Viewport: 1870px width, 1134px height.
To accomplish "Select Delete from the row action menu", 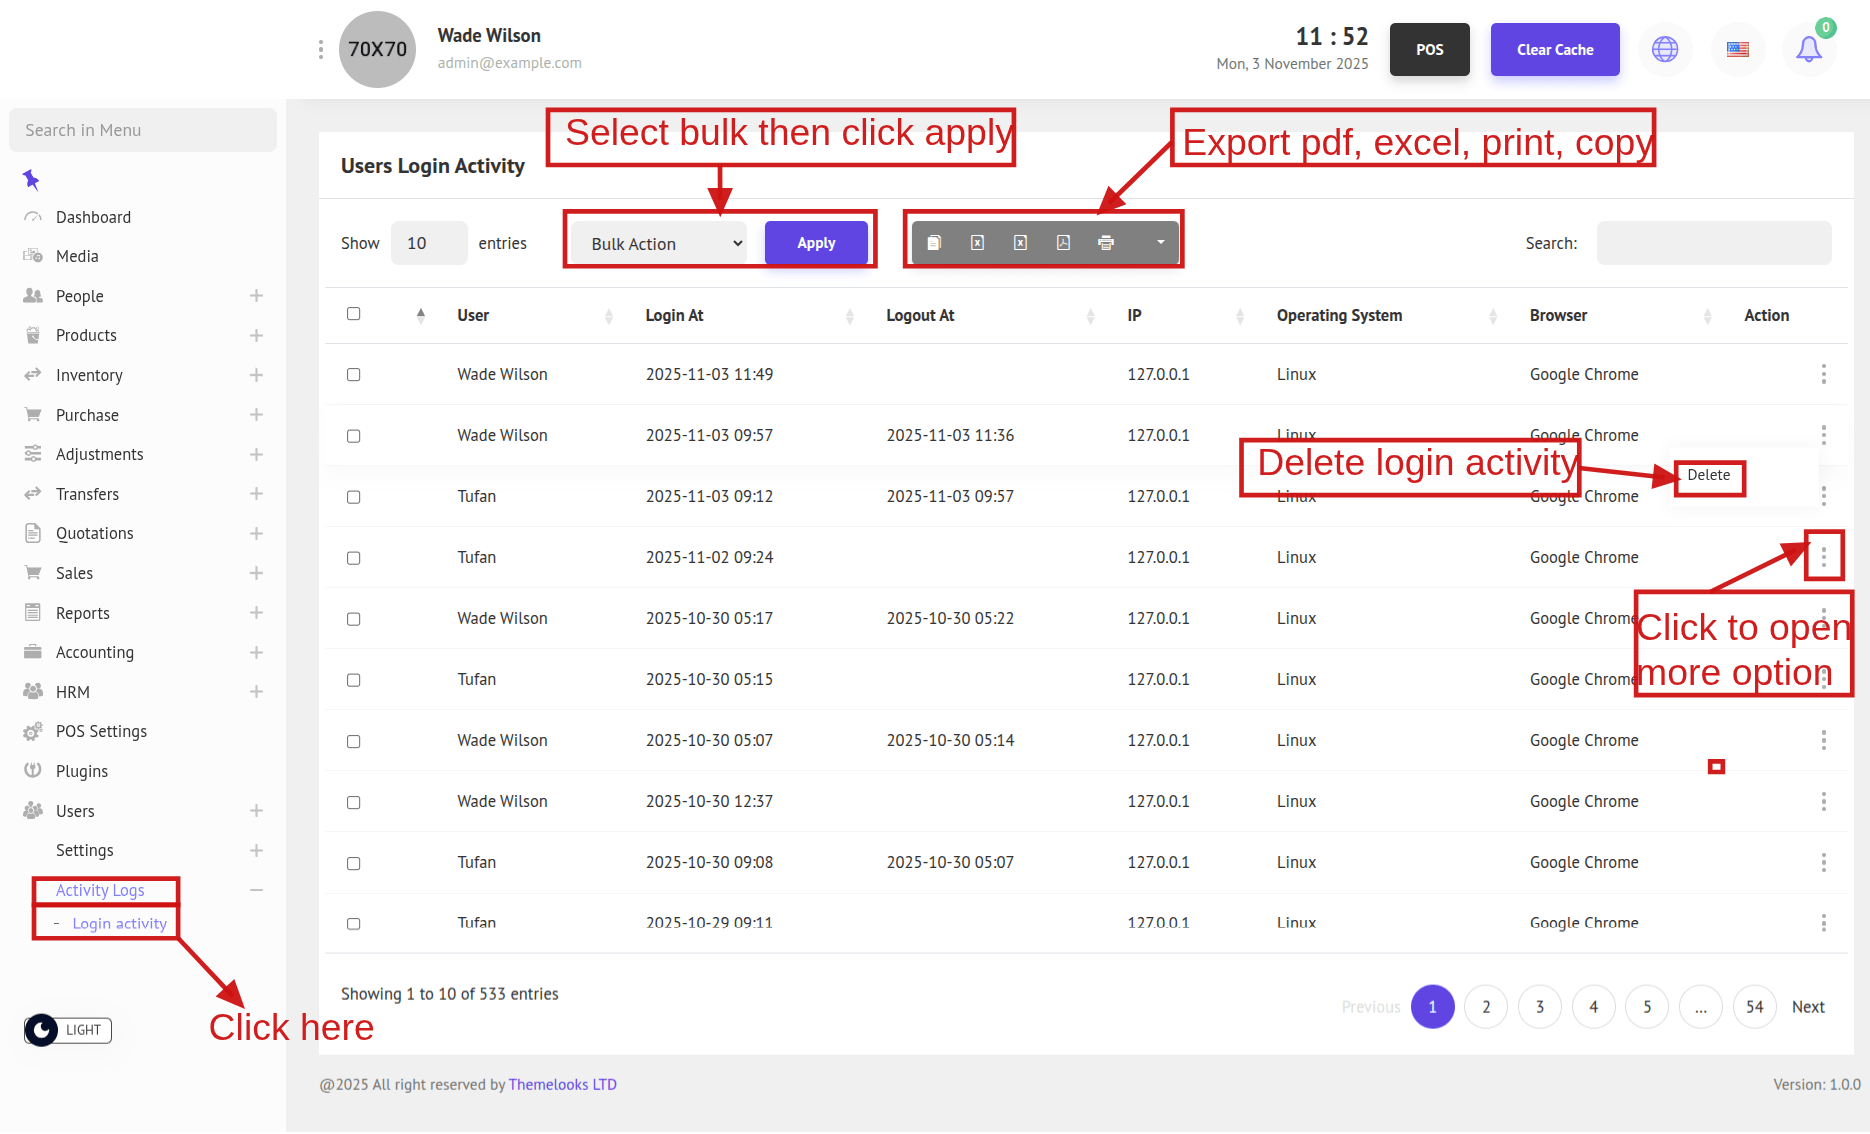I will click(x=1708, y=476).
